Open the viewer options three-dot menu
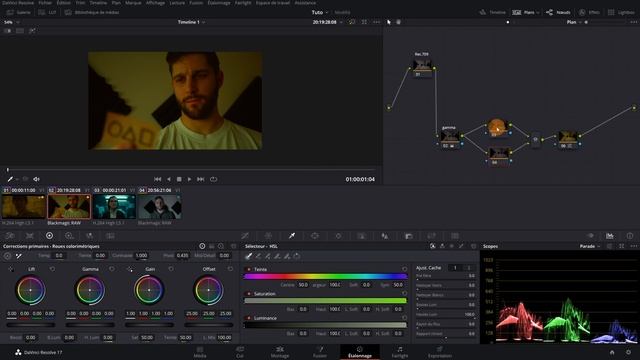Viewport: 640px width, 360px height. point(376,22)
